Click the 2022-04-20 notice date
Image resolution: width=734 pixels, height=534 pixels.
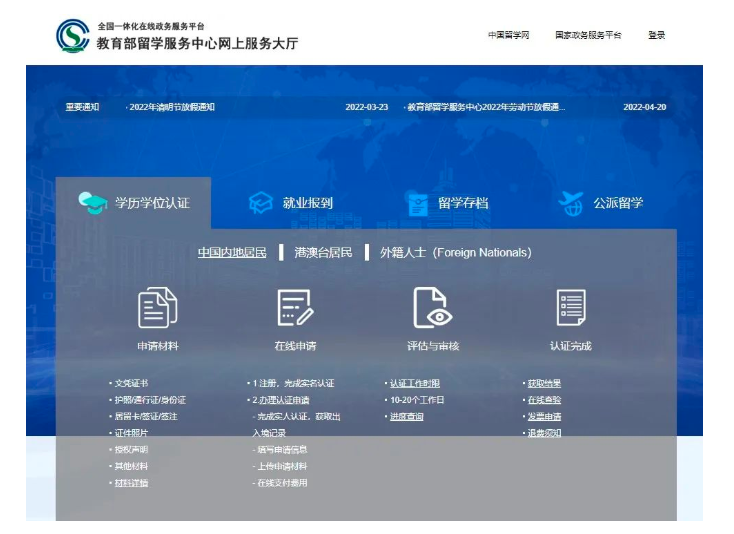point(645,107)
